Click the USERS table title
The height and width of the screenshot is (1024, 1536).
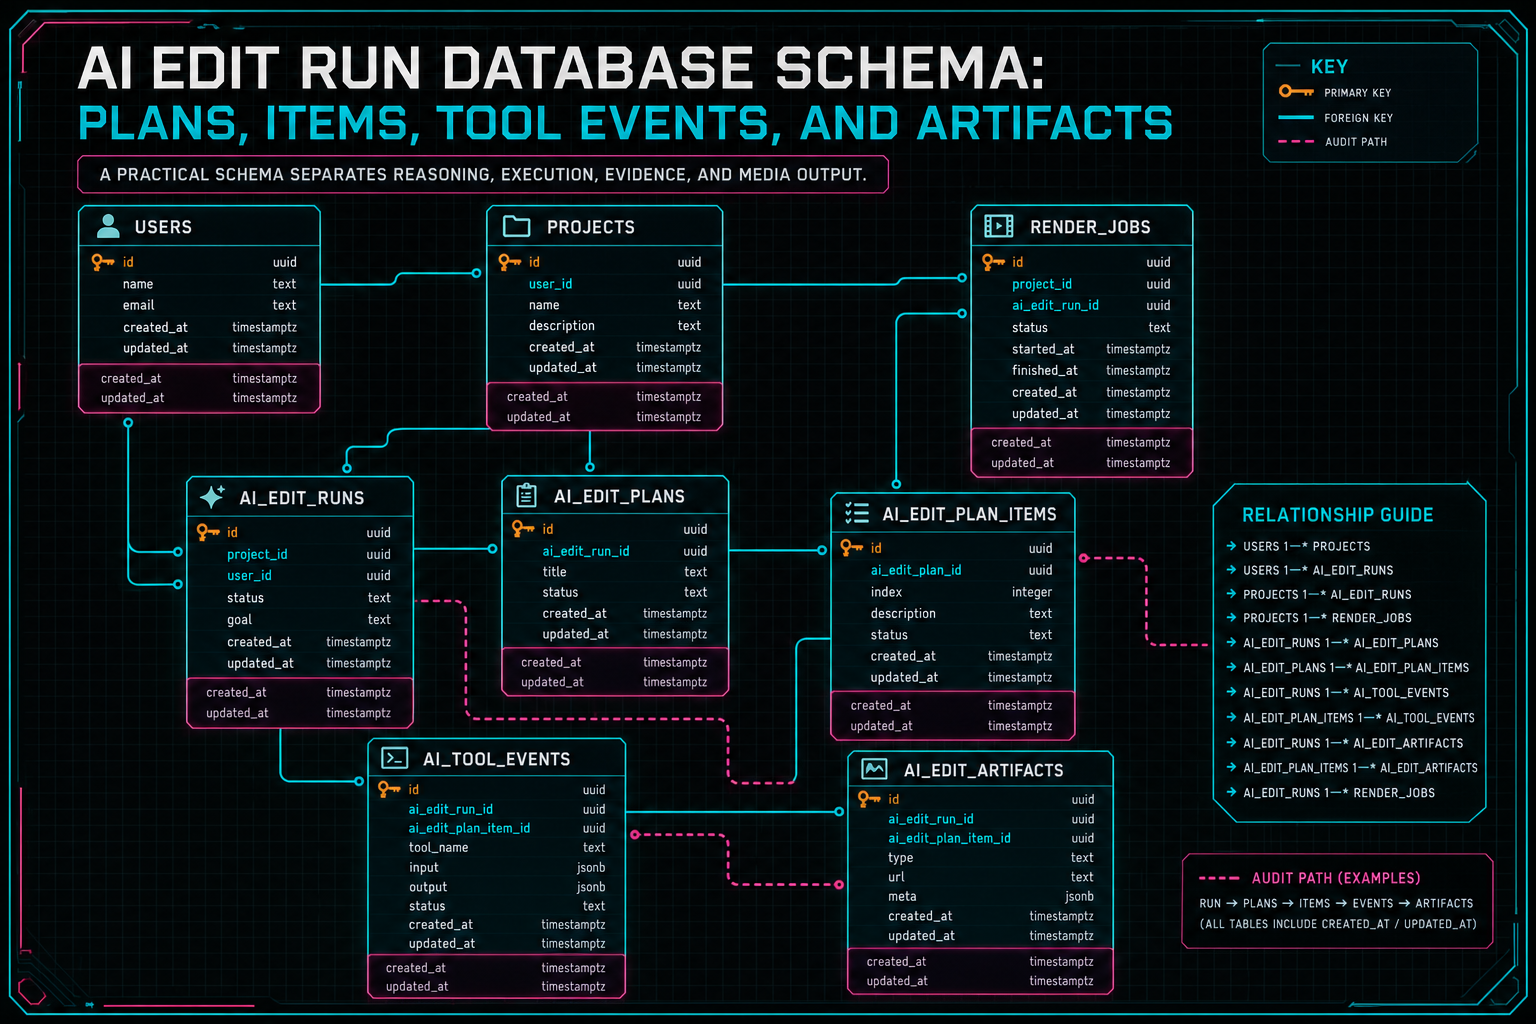(x=163, y=227)
